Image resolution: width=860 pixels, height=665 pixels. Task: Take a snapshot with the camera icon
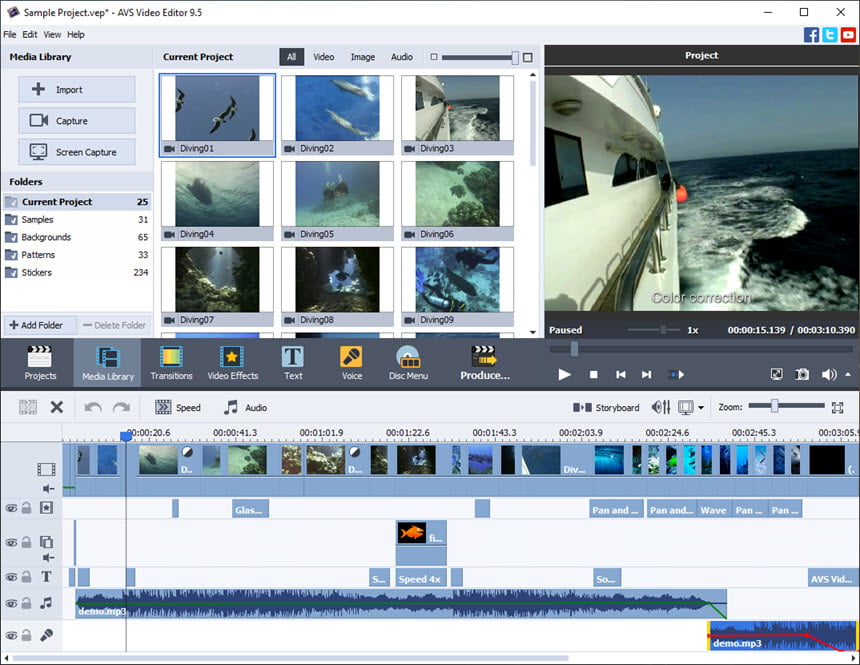pos(802,375)
